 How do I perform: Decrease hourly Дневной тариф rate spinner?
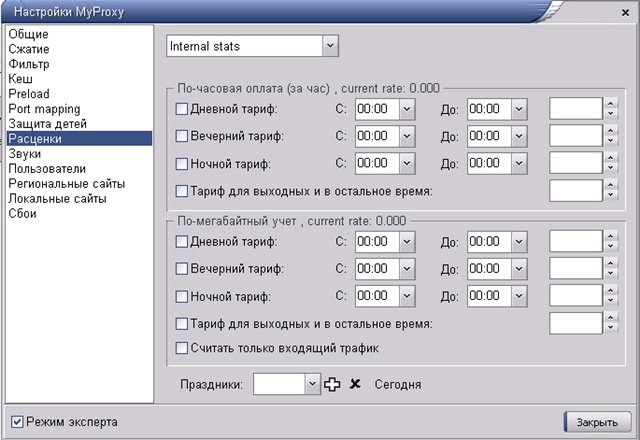[x=611, y=113]
